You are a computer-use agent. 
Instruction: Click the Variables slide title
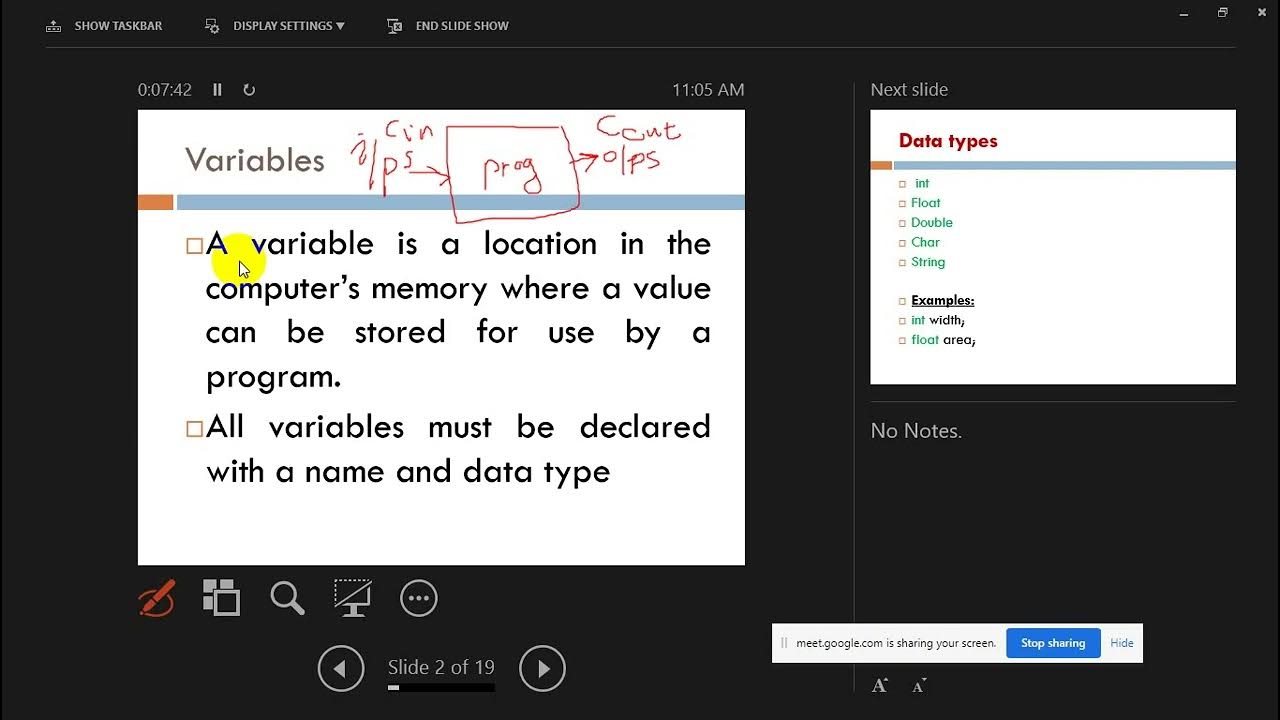[x=255, y=160]
